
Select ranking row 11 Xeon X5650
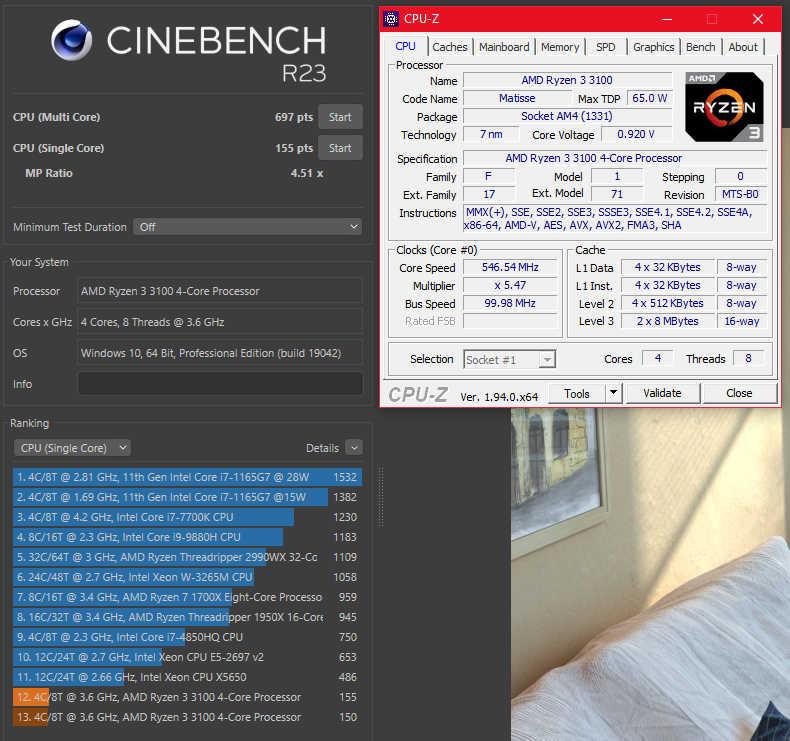187,677
